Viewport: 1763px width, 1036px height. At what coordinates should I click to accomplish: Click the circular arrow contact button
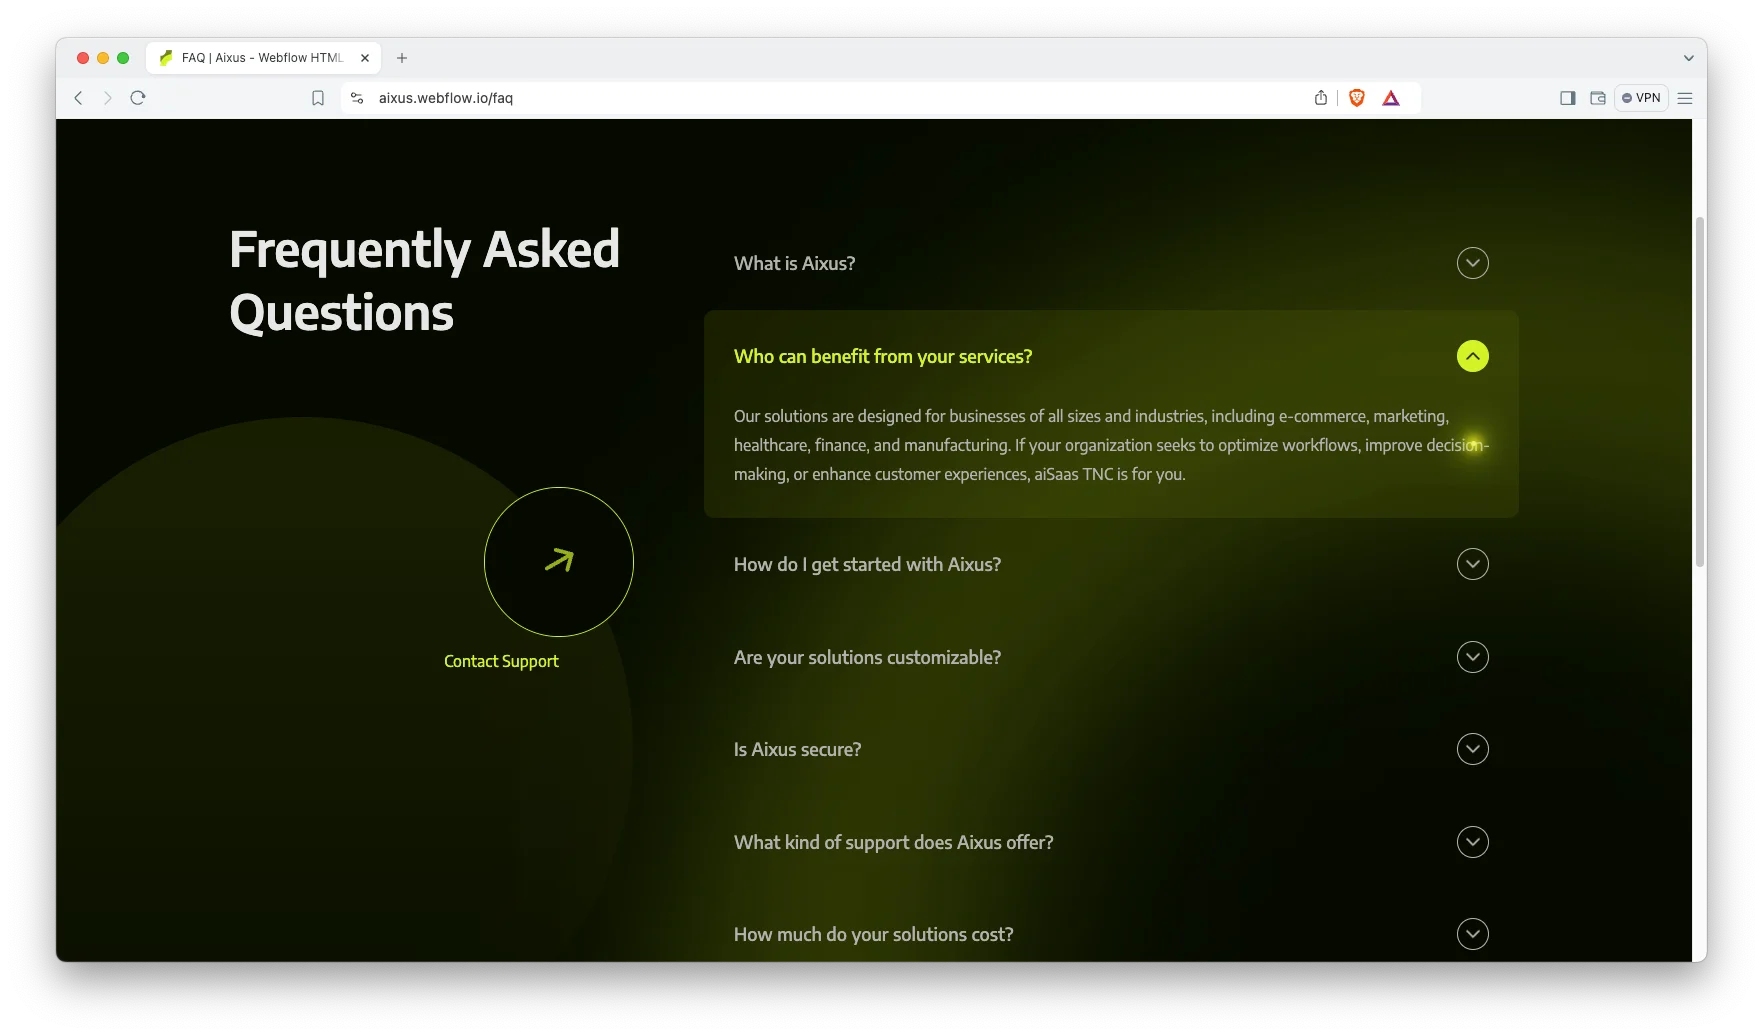point(558,561)
